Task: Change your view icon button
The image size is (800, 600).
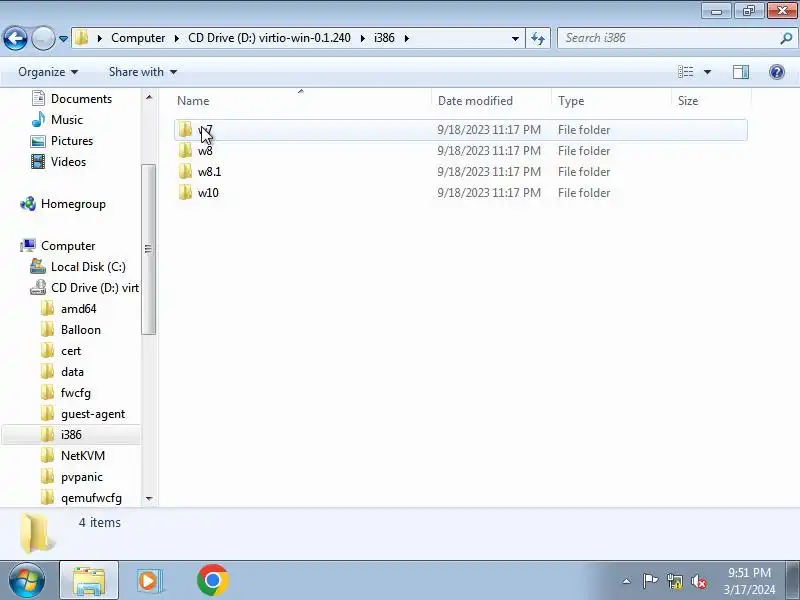Action: [685, 72]
